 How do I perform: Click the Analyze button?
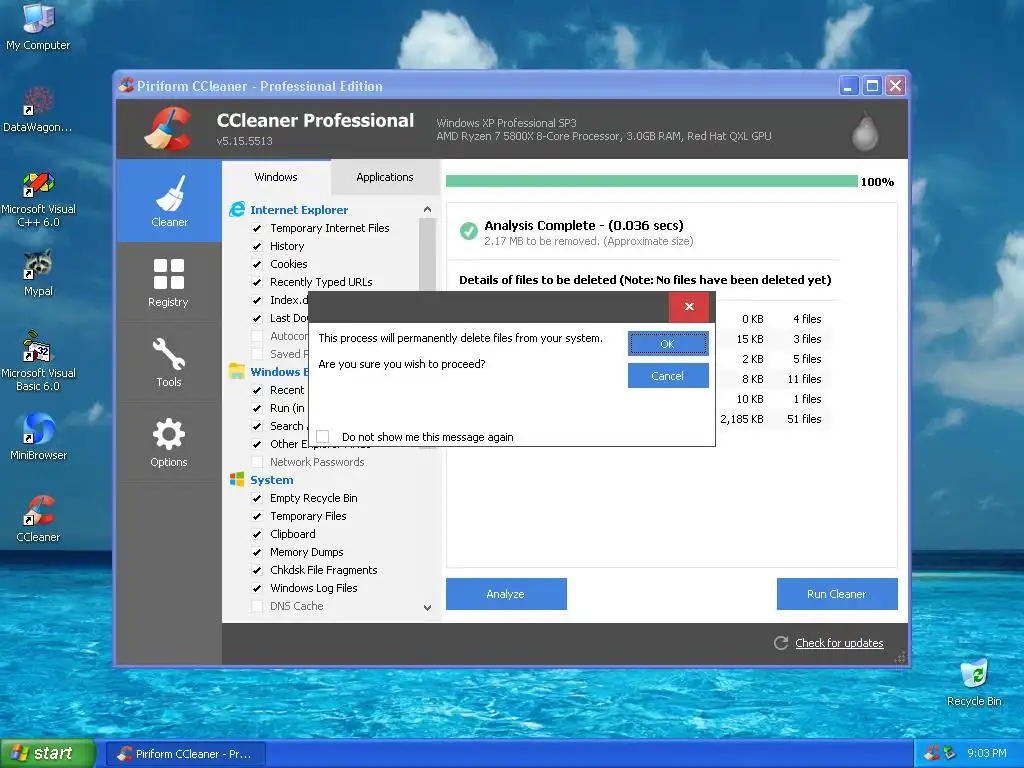505,594
